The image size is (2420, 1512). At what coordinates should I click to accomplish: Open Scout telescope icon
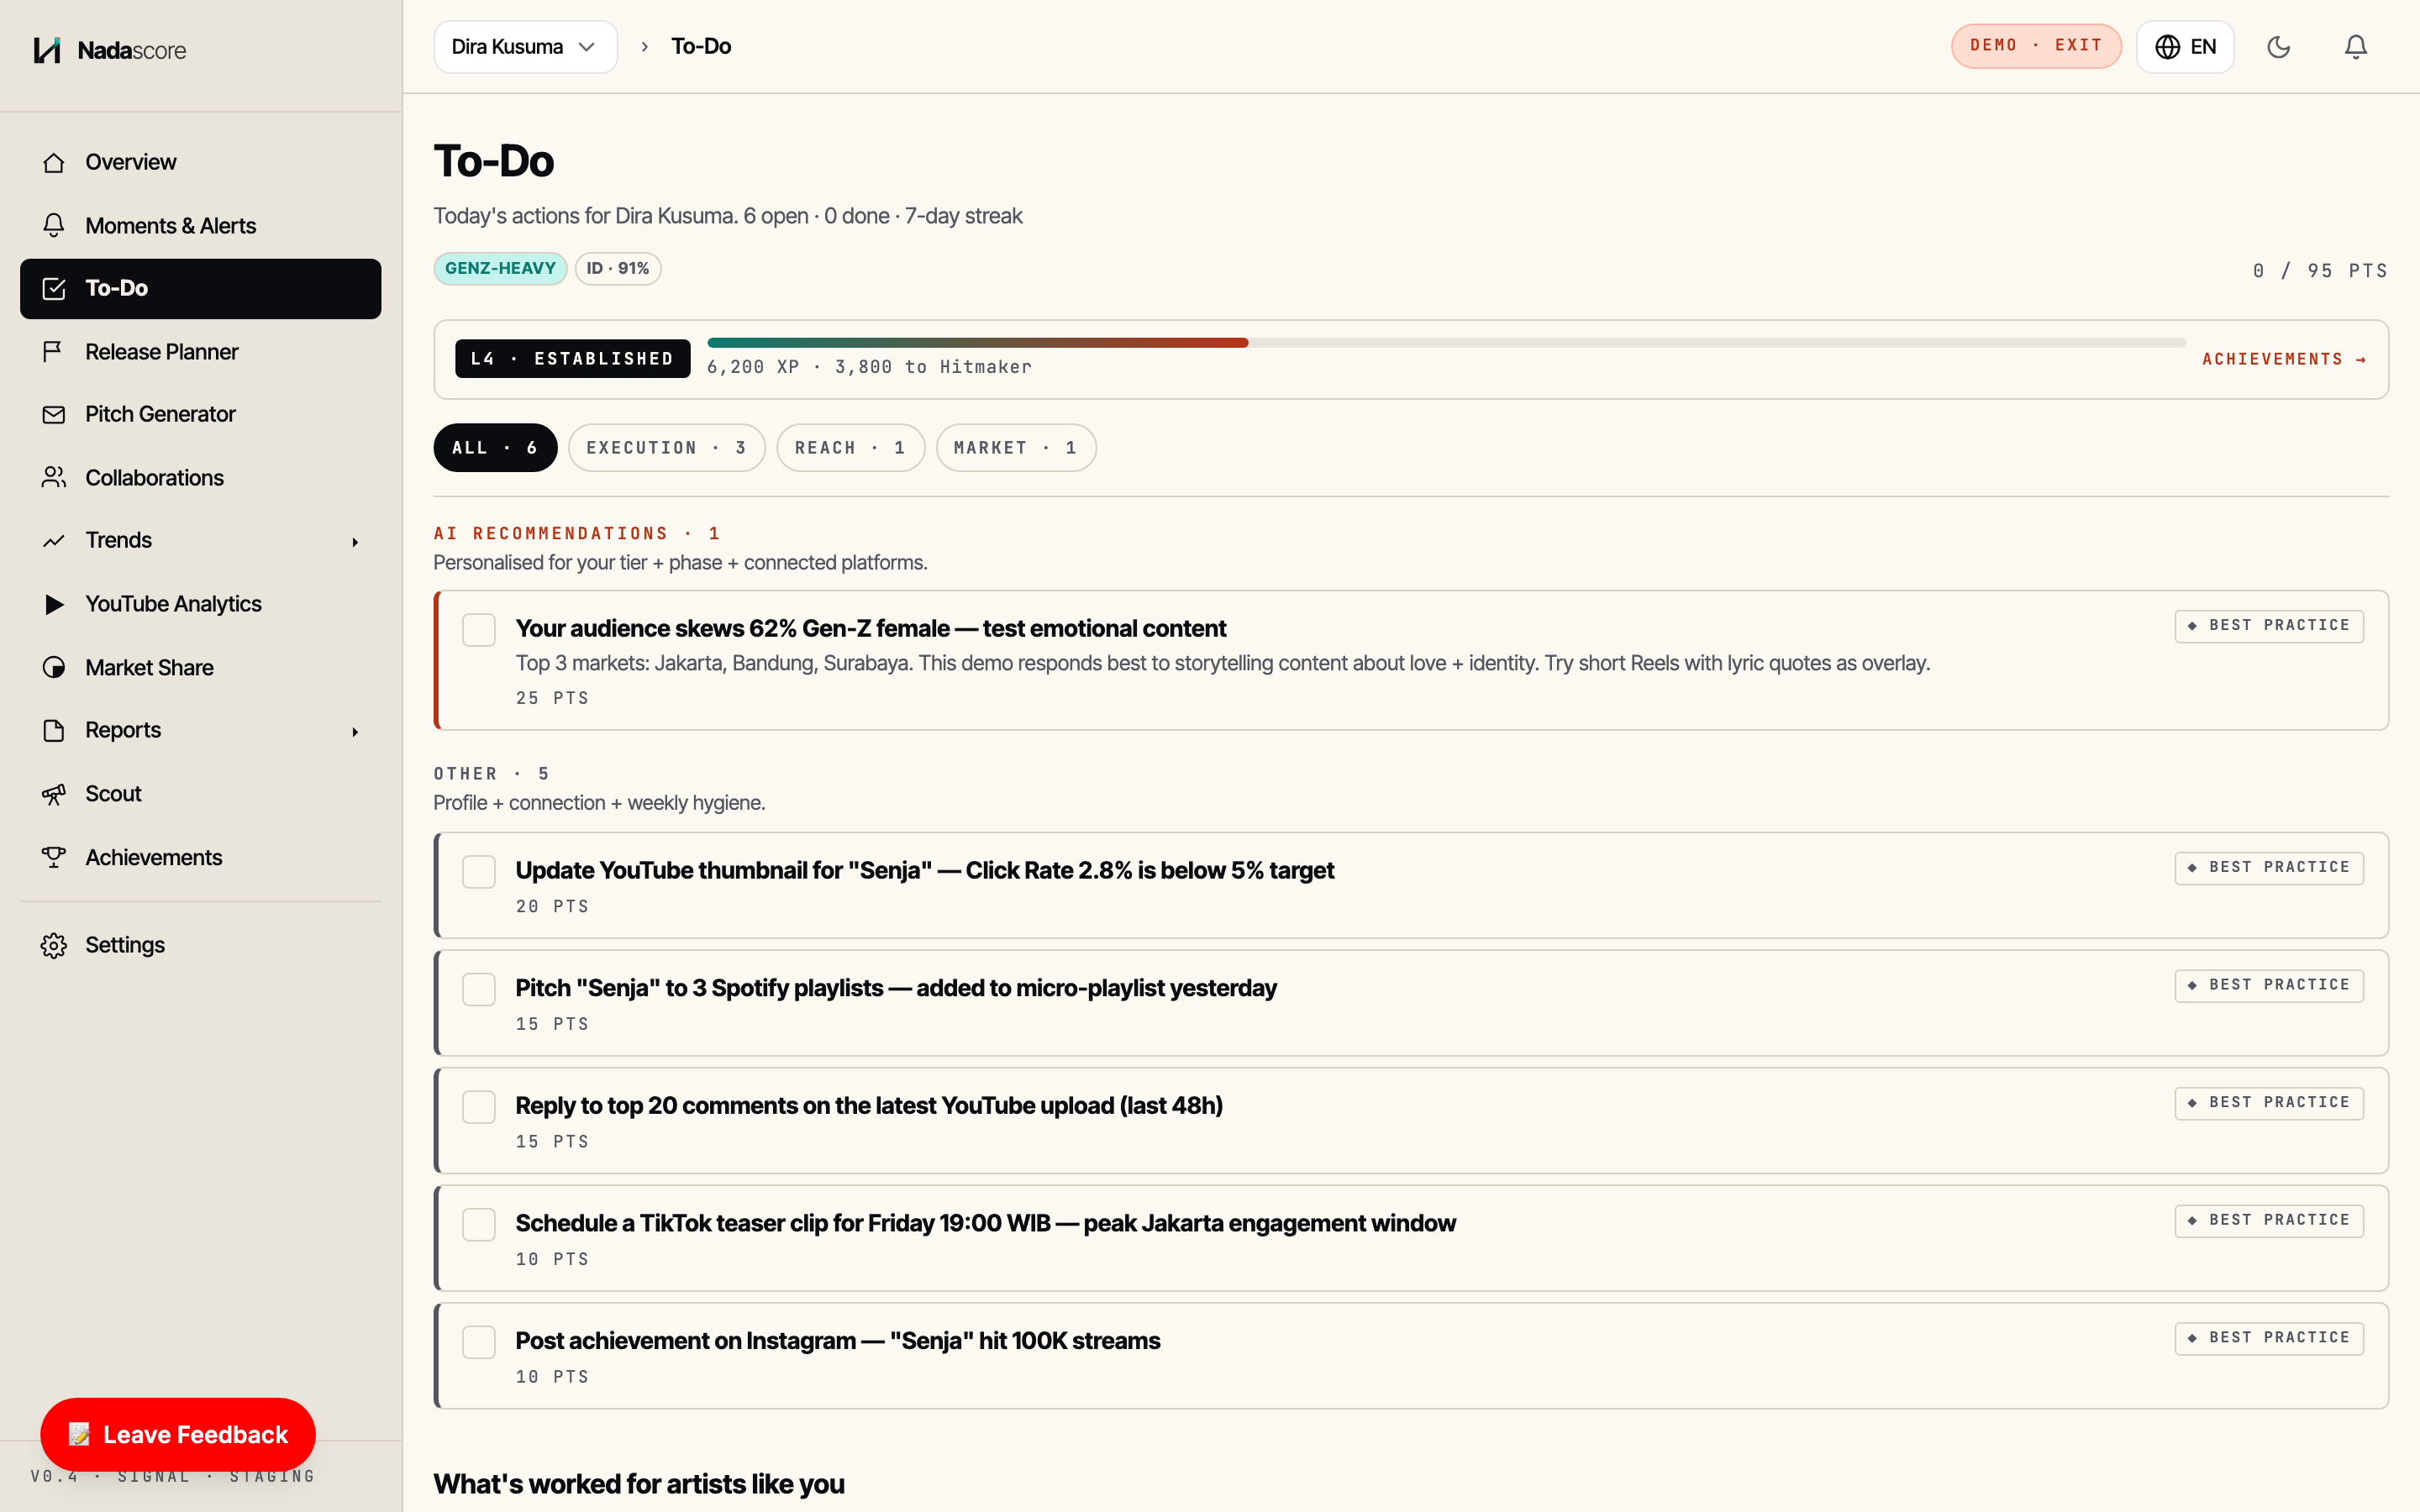(54, 794)
